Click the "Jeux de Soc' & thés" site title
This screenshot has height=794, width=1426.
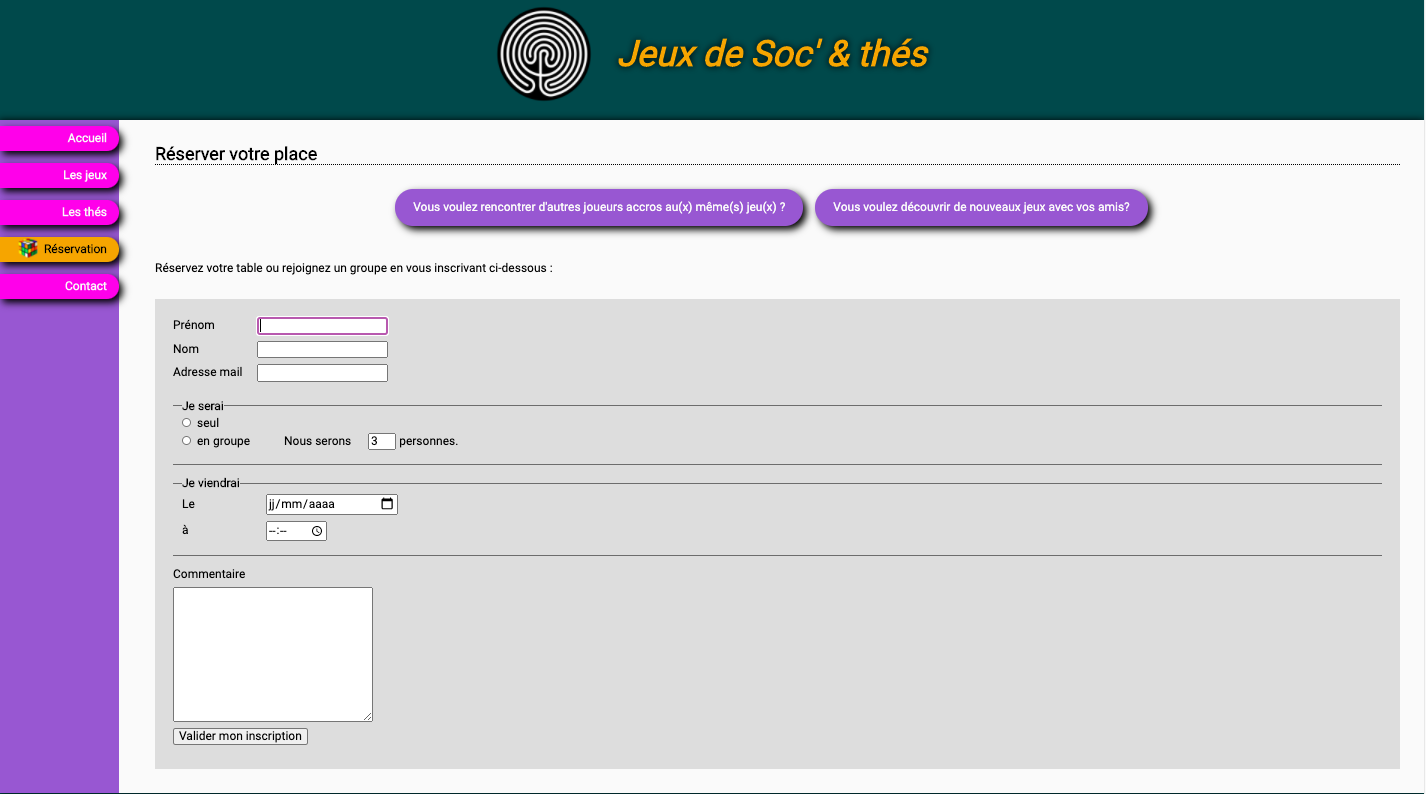point(773,54)
